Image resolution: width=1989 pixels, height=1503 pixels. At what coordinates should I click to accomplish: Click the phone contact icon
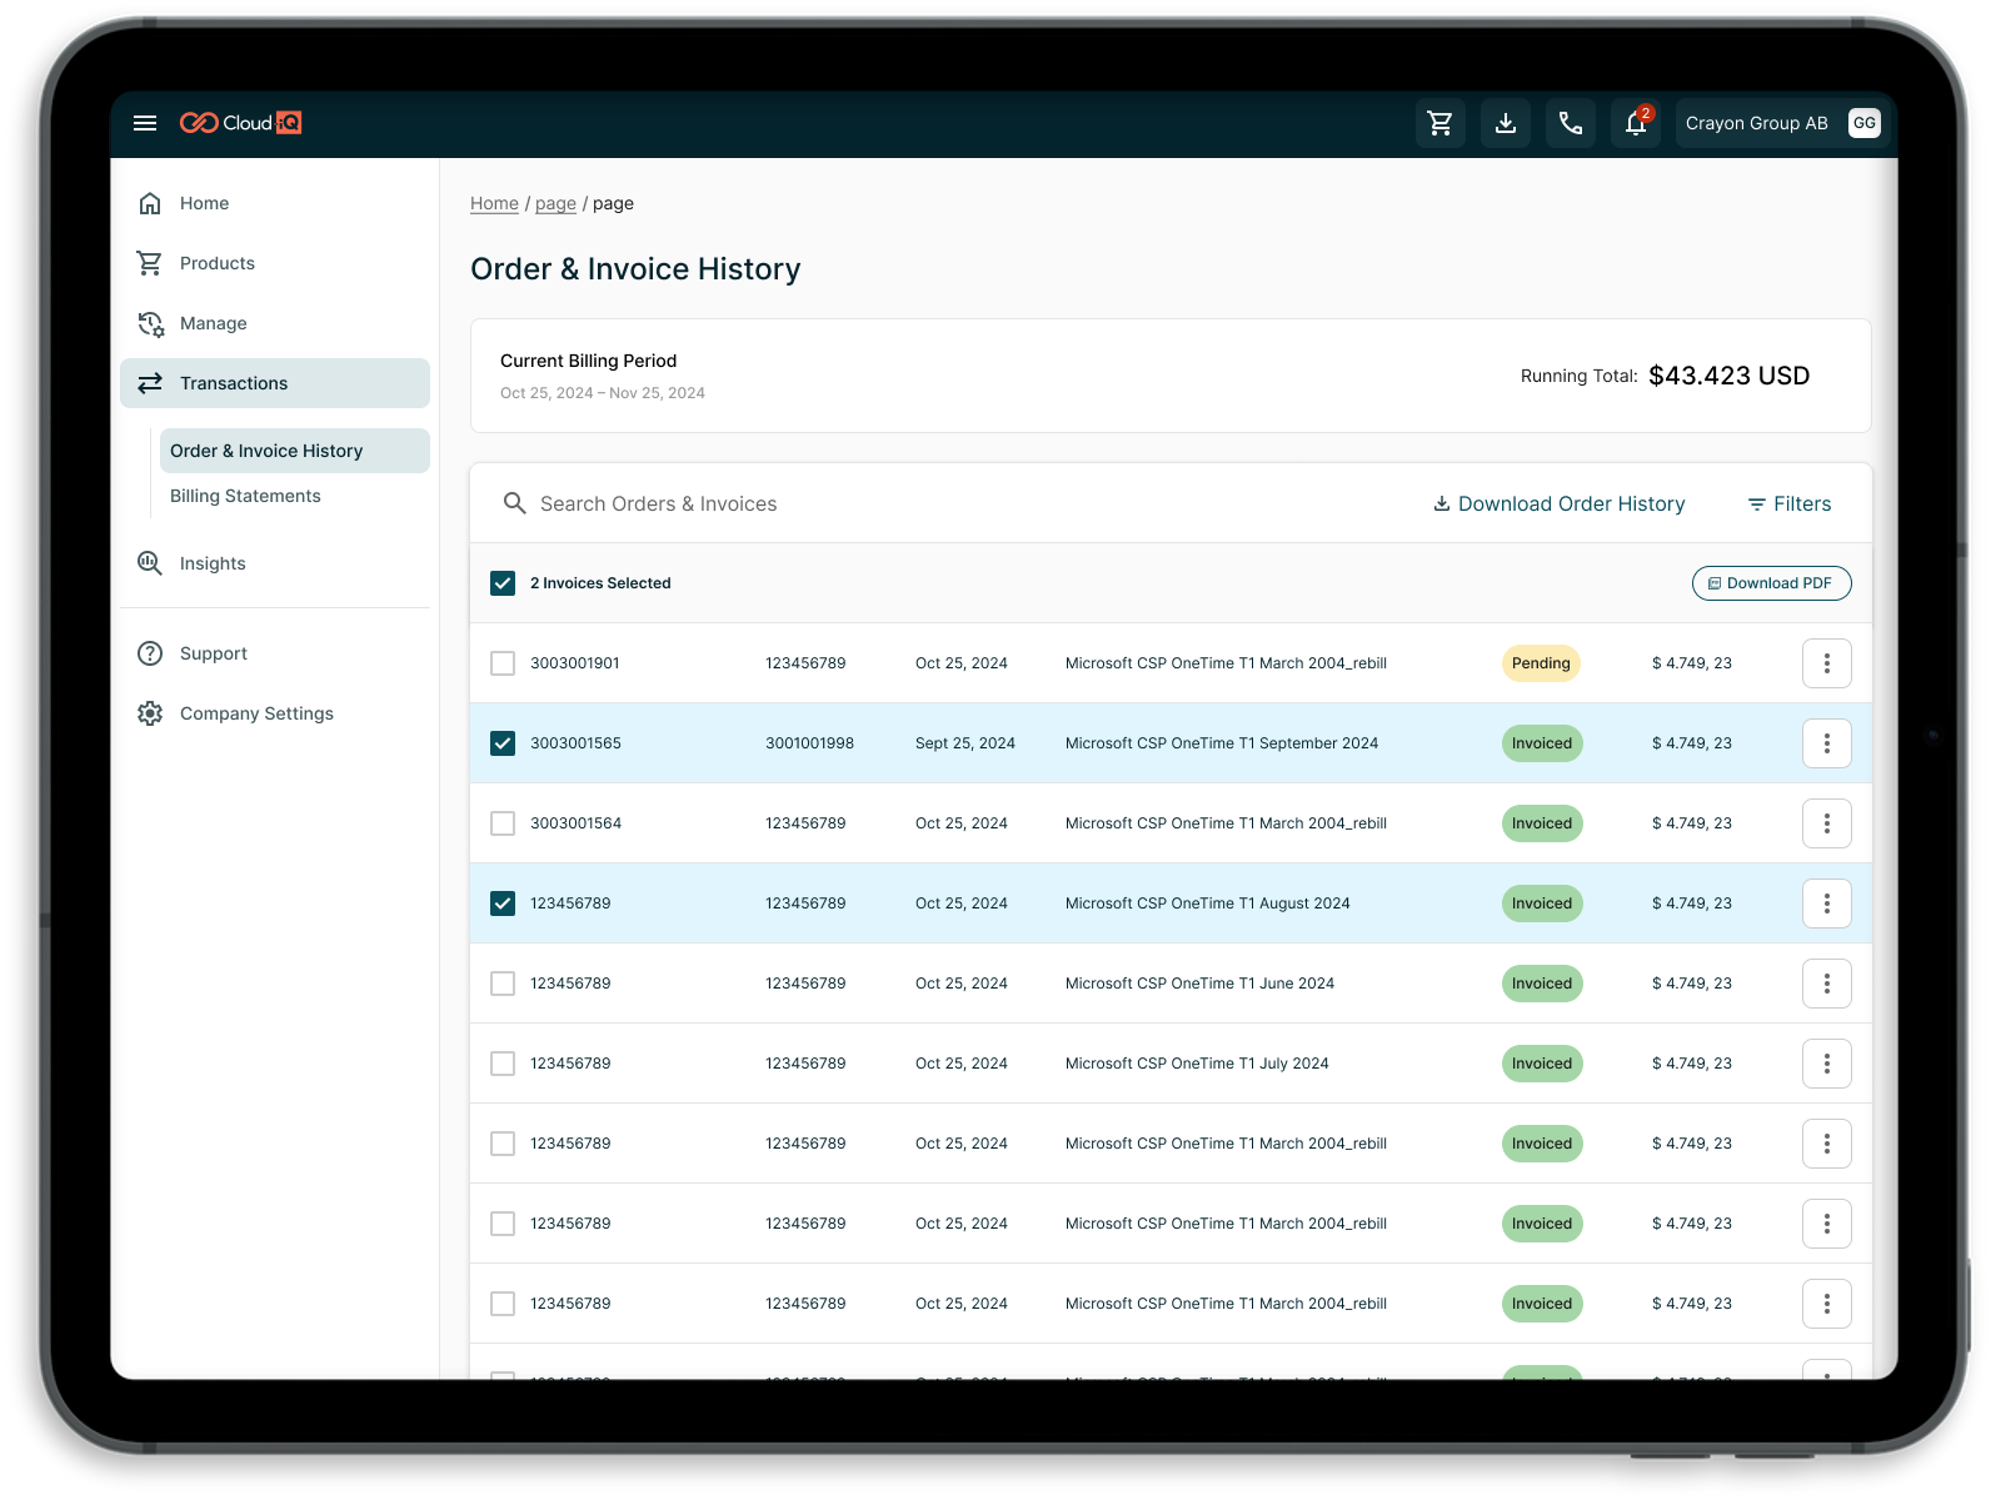(1570, 123)
